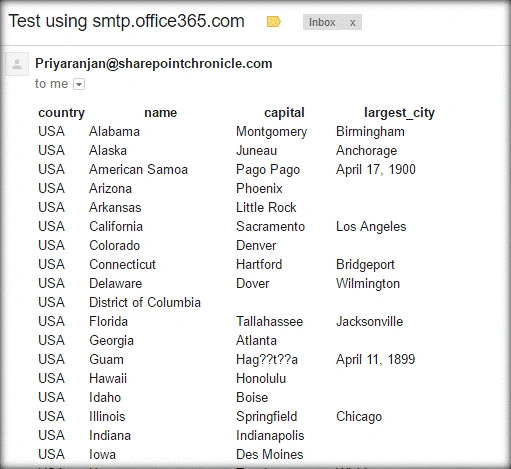Click 'USA' in the Guam row

tap(51, 359)
